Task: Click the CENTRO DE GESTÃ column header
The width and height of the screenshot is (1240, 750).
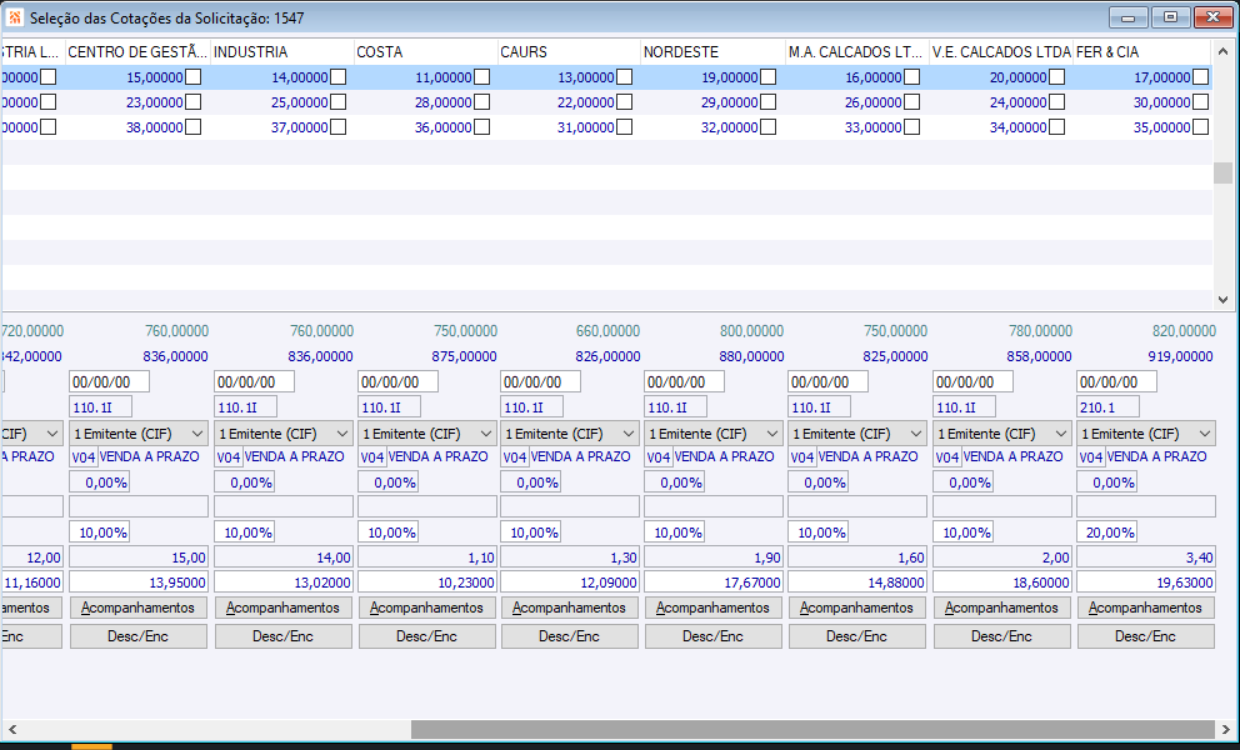Action: (138, 52)
